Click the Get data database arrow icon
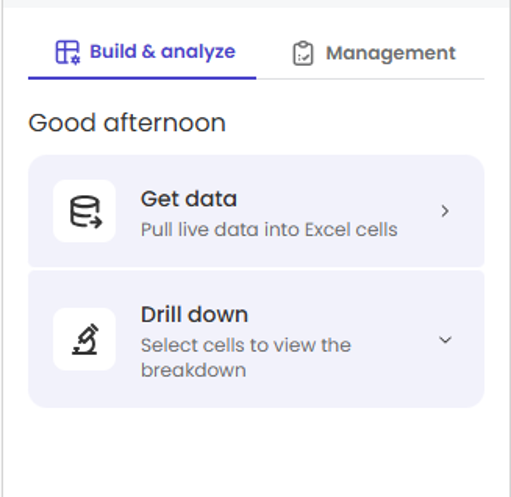The image size is (511, 497). pos(86,212)
